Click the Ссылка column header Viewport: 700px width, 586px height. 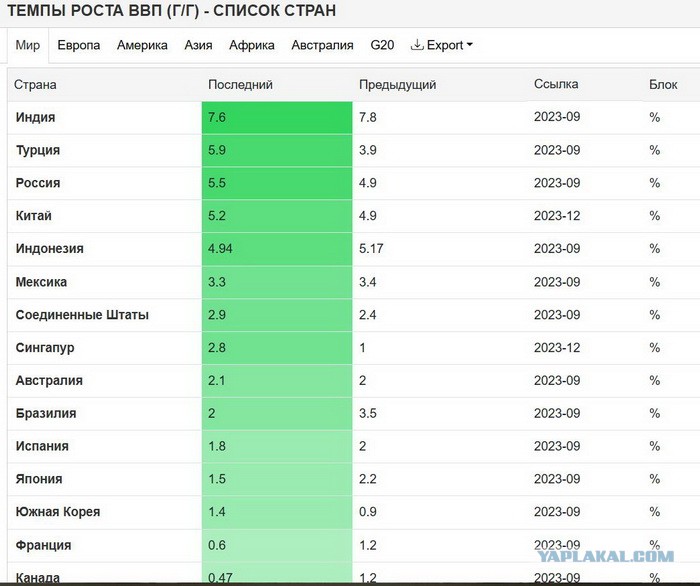[556, 84]
